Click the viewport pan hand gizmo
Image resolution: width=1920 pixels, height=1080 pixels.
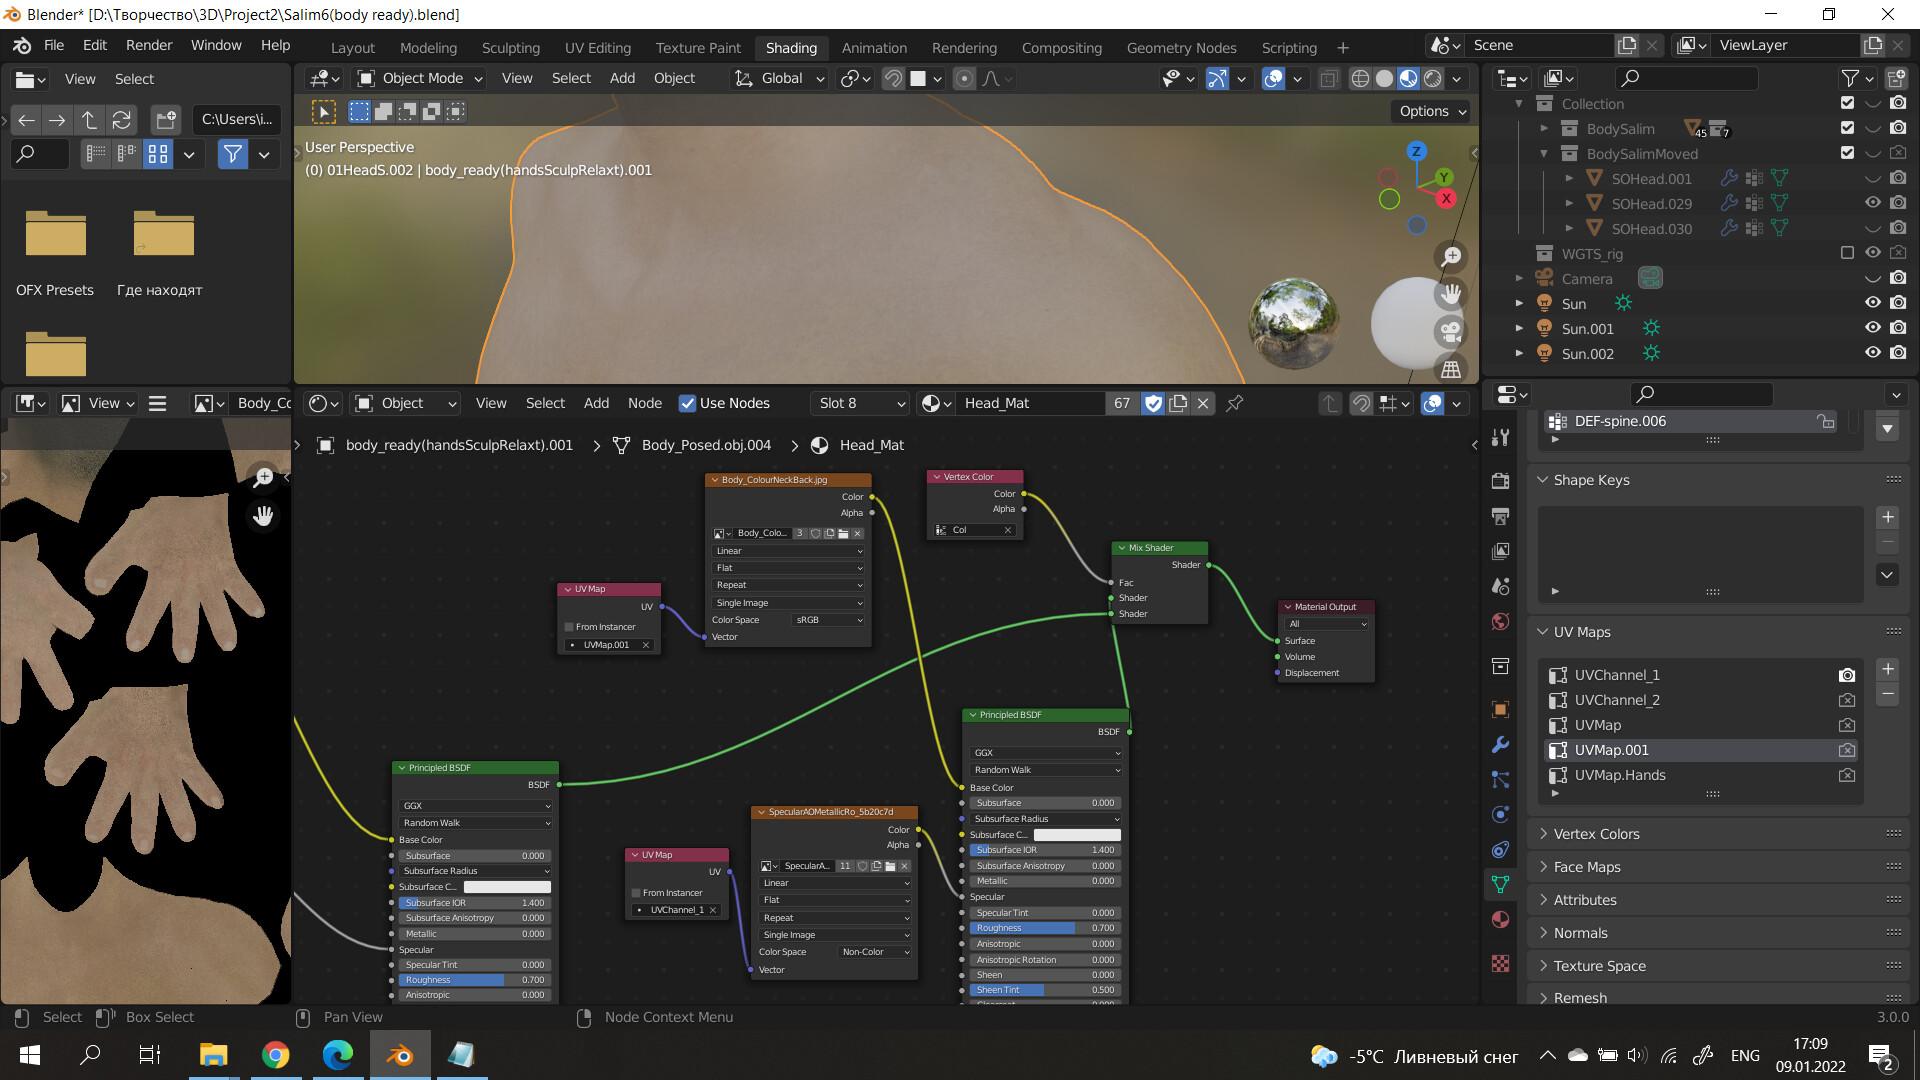tap(1451, 294)
